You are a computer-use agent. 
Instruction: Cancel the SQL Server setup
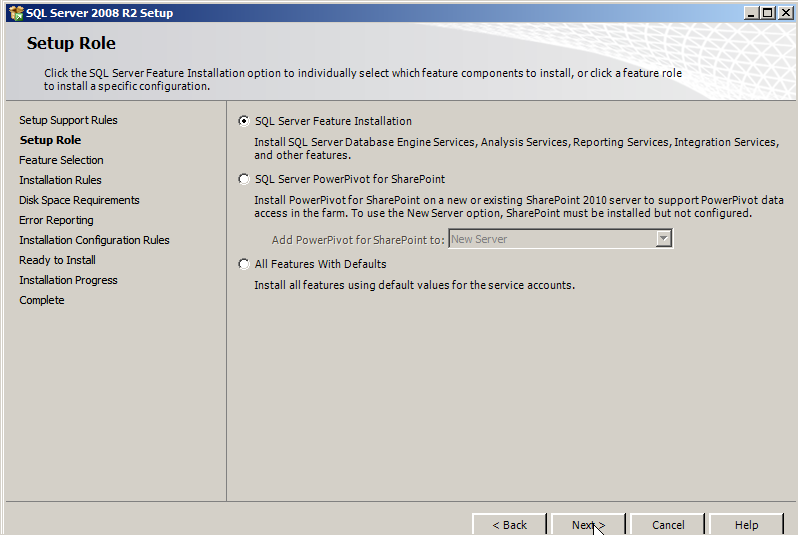tap(668, 524)
